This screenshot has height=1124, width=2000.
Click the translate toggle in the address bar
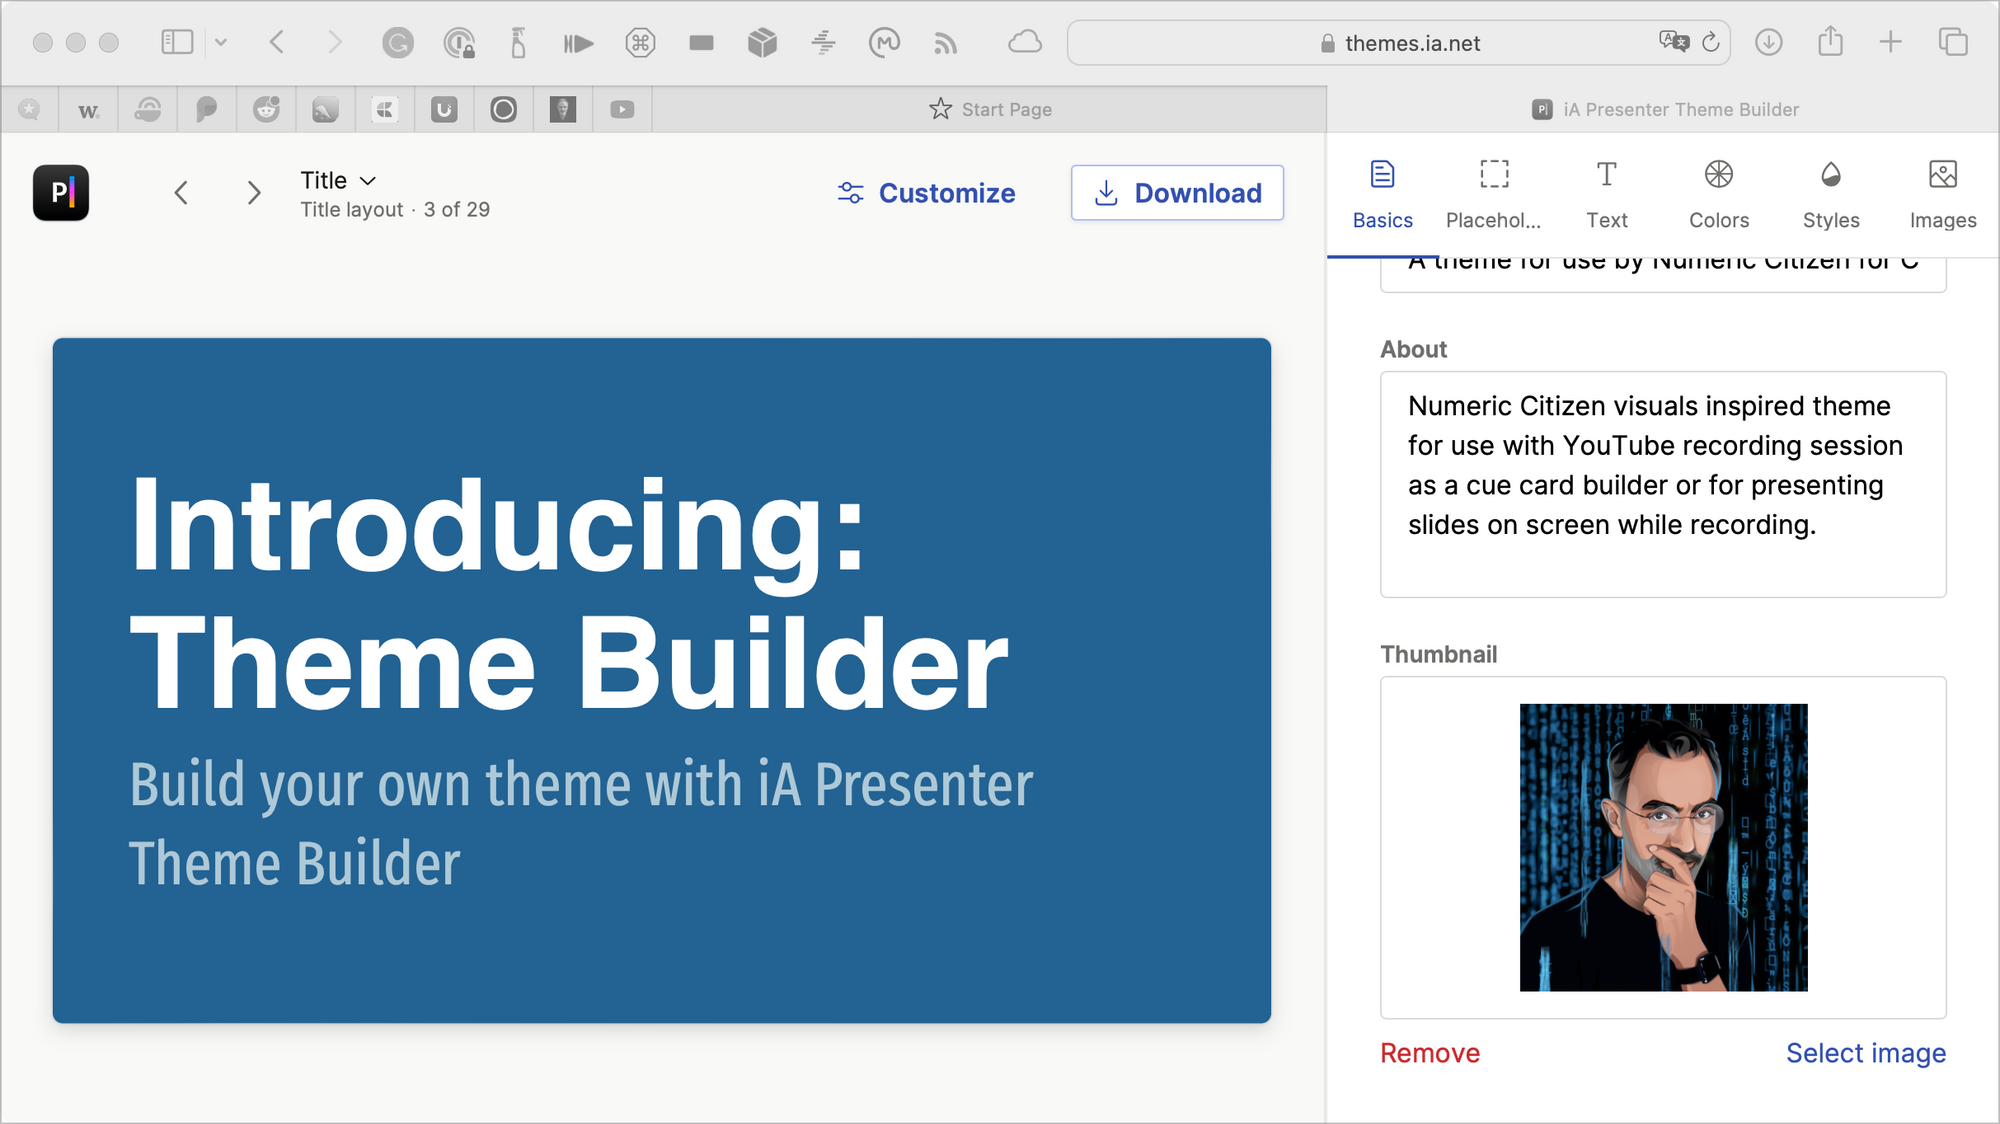click(1674, 43)
